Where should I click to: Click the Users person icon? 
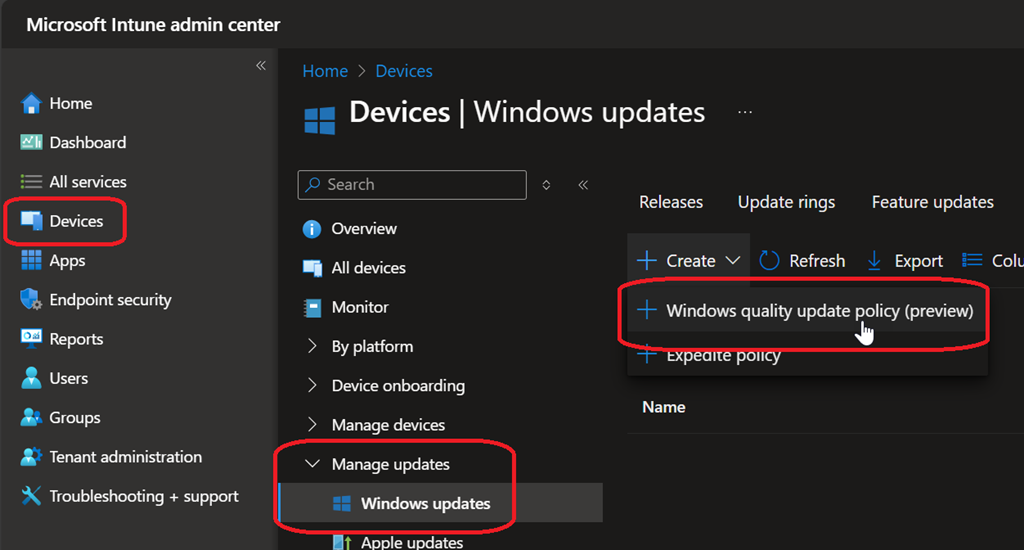pos(31,378)
